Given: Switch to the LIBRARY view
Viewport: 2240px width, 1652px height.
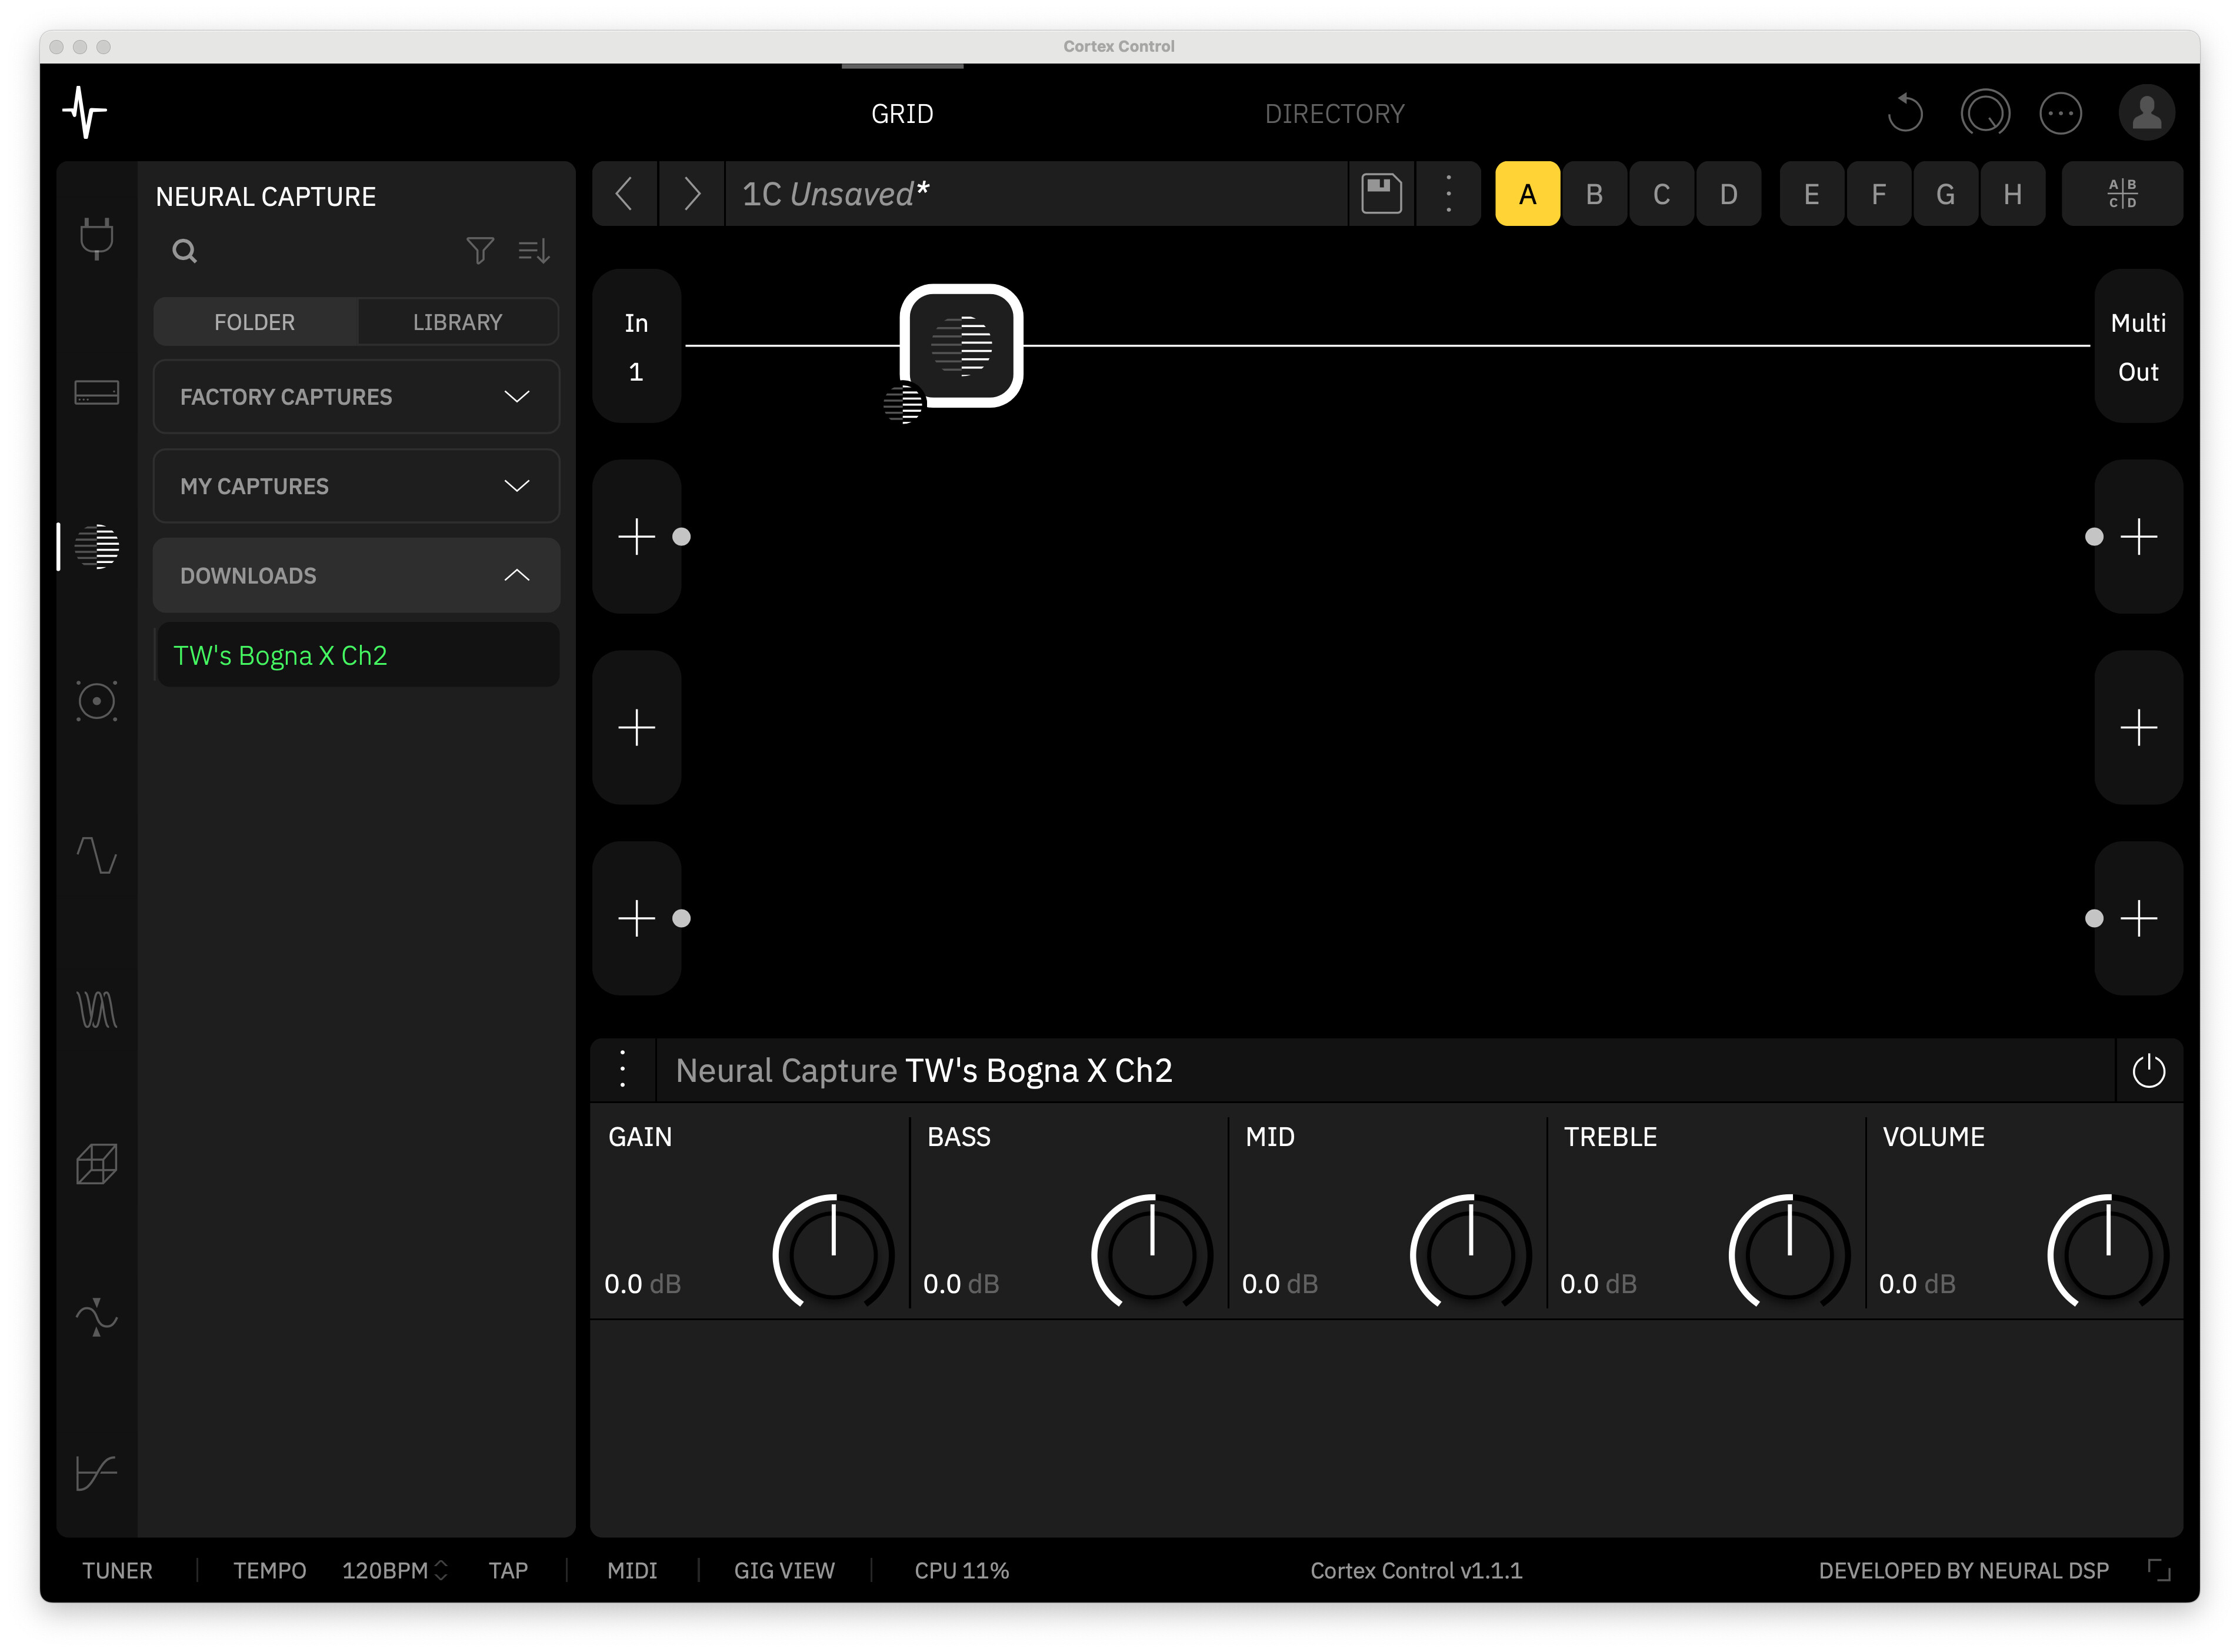Looking at the screenshot, I should click(x=457, y=322).
